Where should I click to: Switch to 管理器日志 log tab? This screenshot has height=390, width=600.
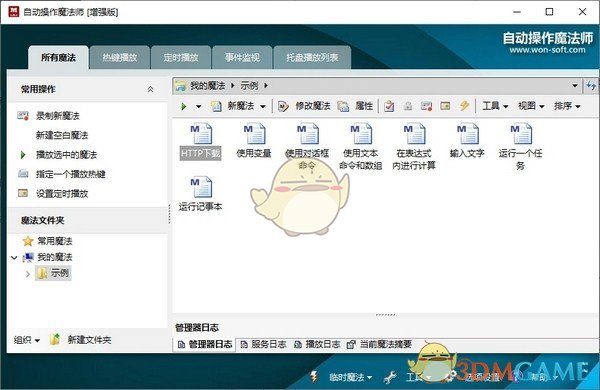click(x=205, y=344)
